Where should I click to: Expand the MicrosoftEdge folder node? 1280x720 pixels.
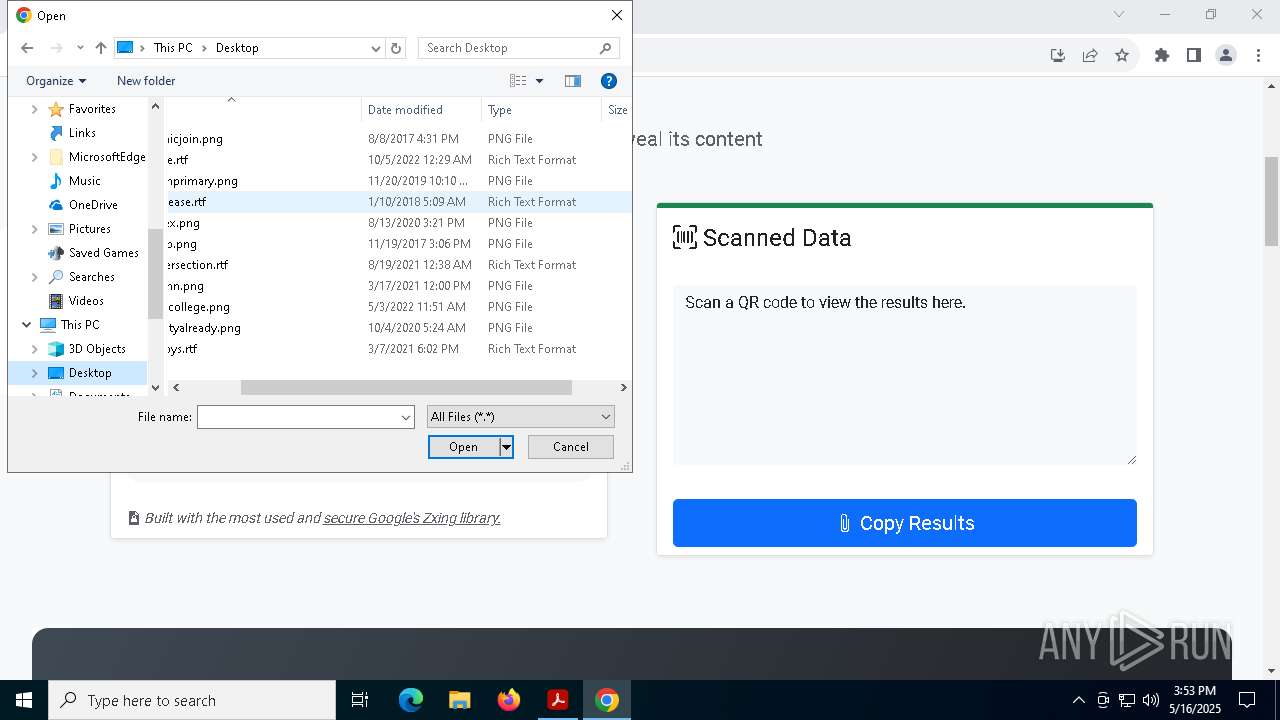[x=35, y=157]
